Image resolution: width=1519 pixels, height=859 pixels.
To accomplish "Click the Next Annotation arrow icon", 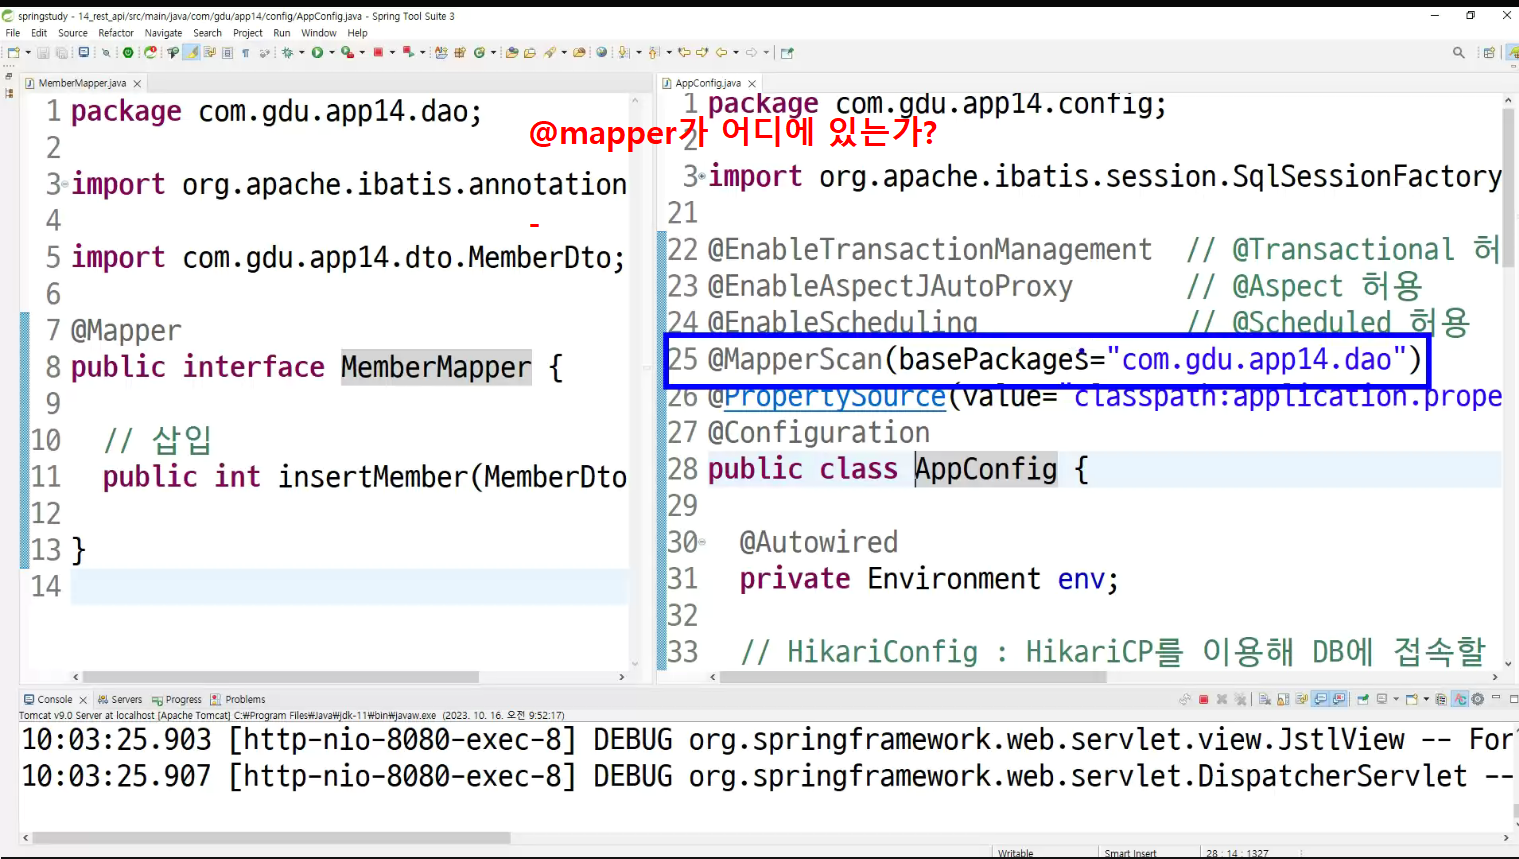I will coord(624,52).
